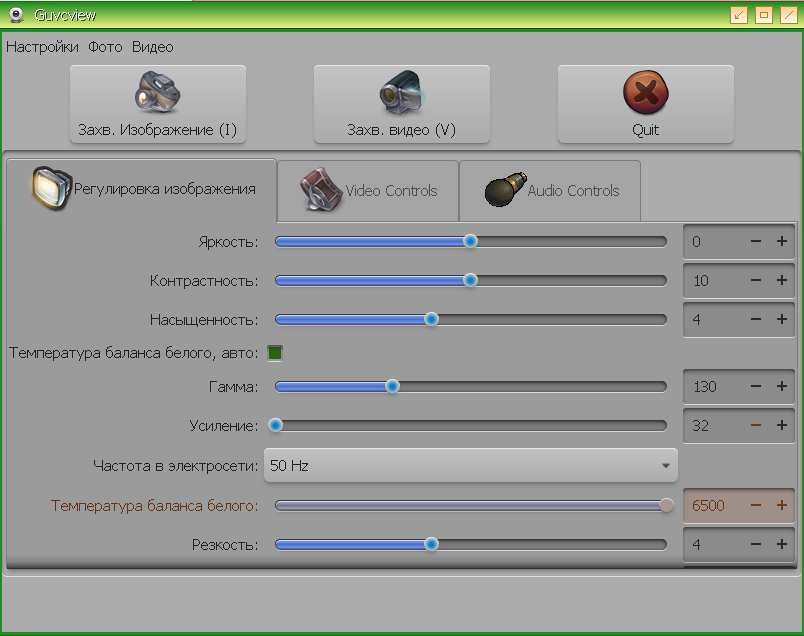Viewport: 804px width, 636px height.
Task: Click the Контрастность slider handle
Action: point(470,280)
